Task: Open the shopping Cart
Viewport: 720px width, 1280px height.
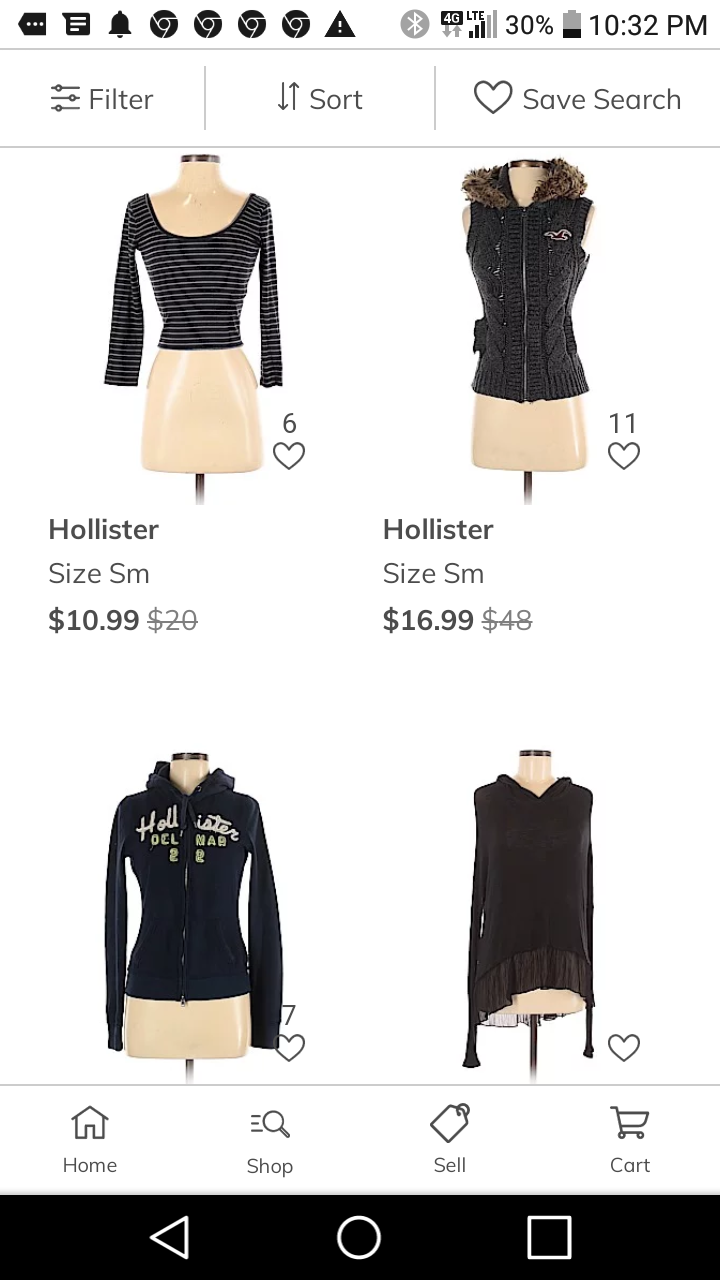Action: click(630, 1140)
